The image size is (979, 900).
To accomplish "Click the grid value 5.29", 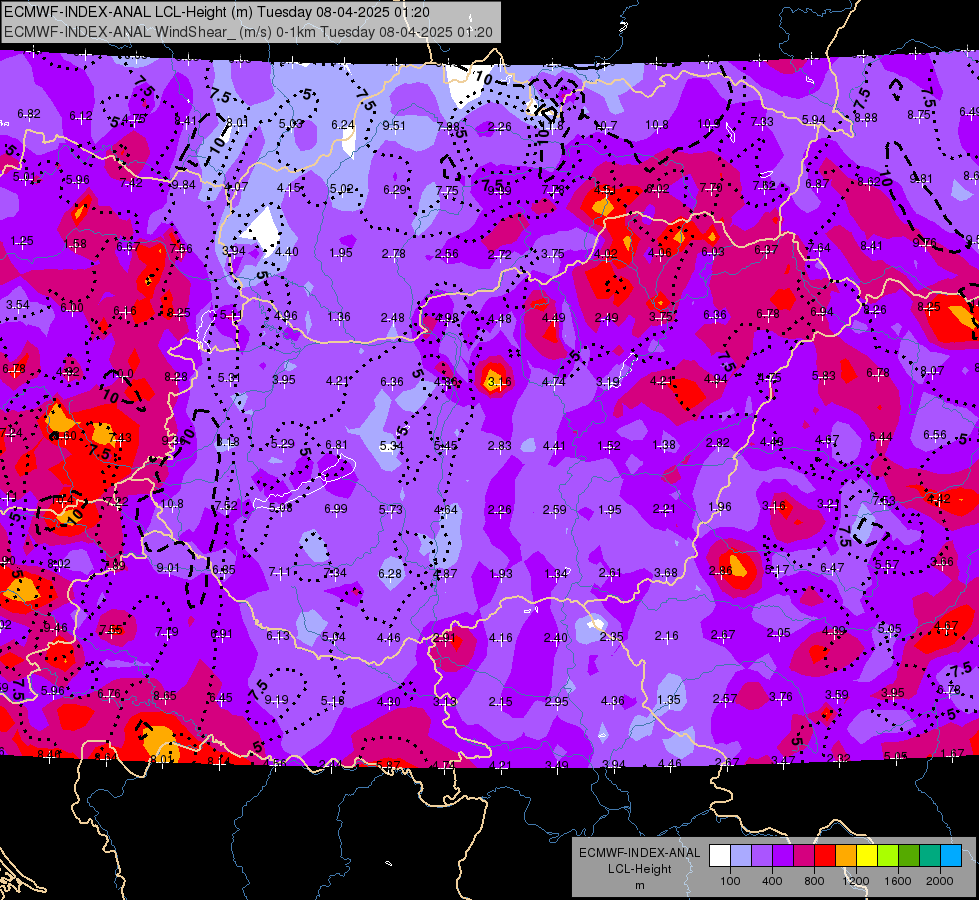I will (x=283, y=443).
